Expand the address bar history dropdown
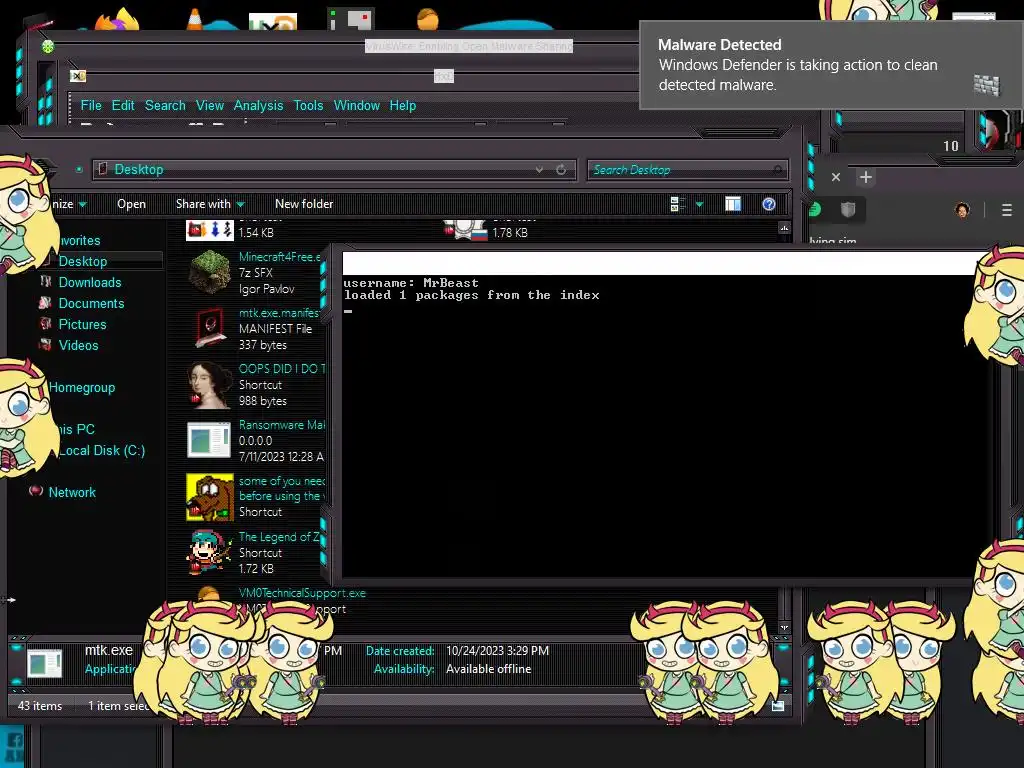This screenshot has height=768, width=1024. coord(539,170)
